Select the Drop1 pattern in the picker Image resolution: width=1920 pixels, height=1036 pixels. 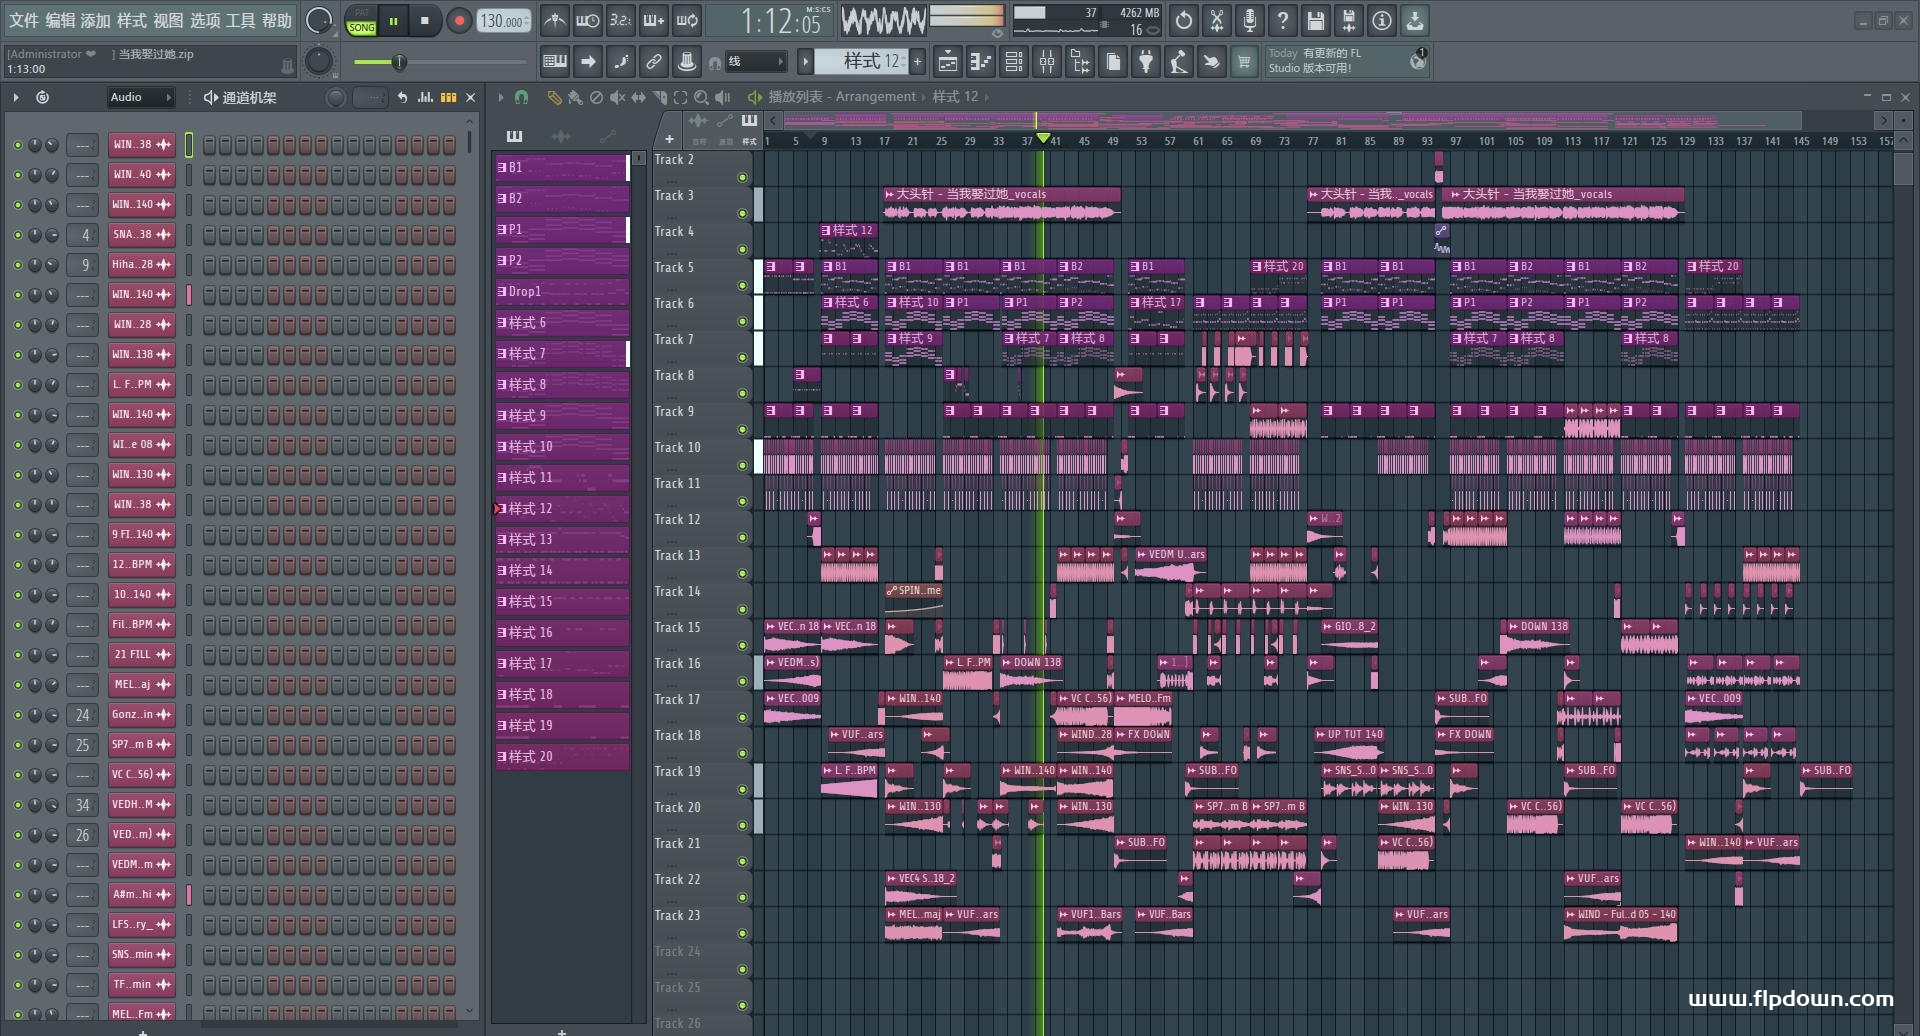click(560, 292)
